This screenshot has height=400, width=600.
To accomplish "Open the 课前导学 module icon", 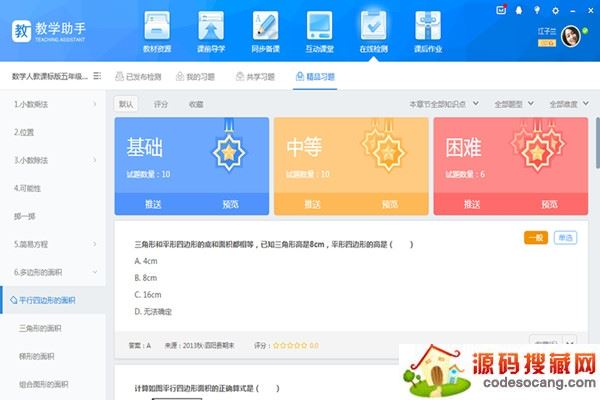I will 211,25.
